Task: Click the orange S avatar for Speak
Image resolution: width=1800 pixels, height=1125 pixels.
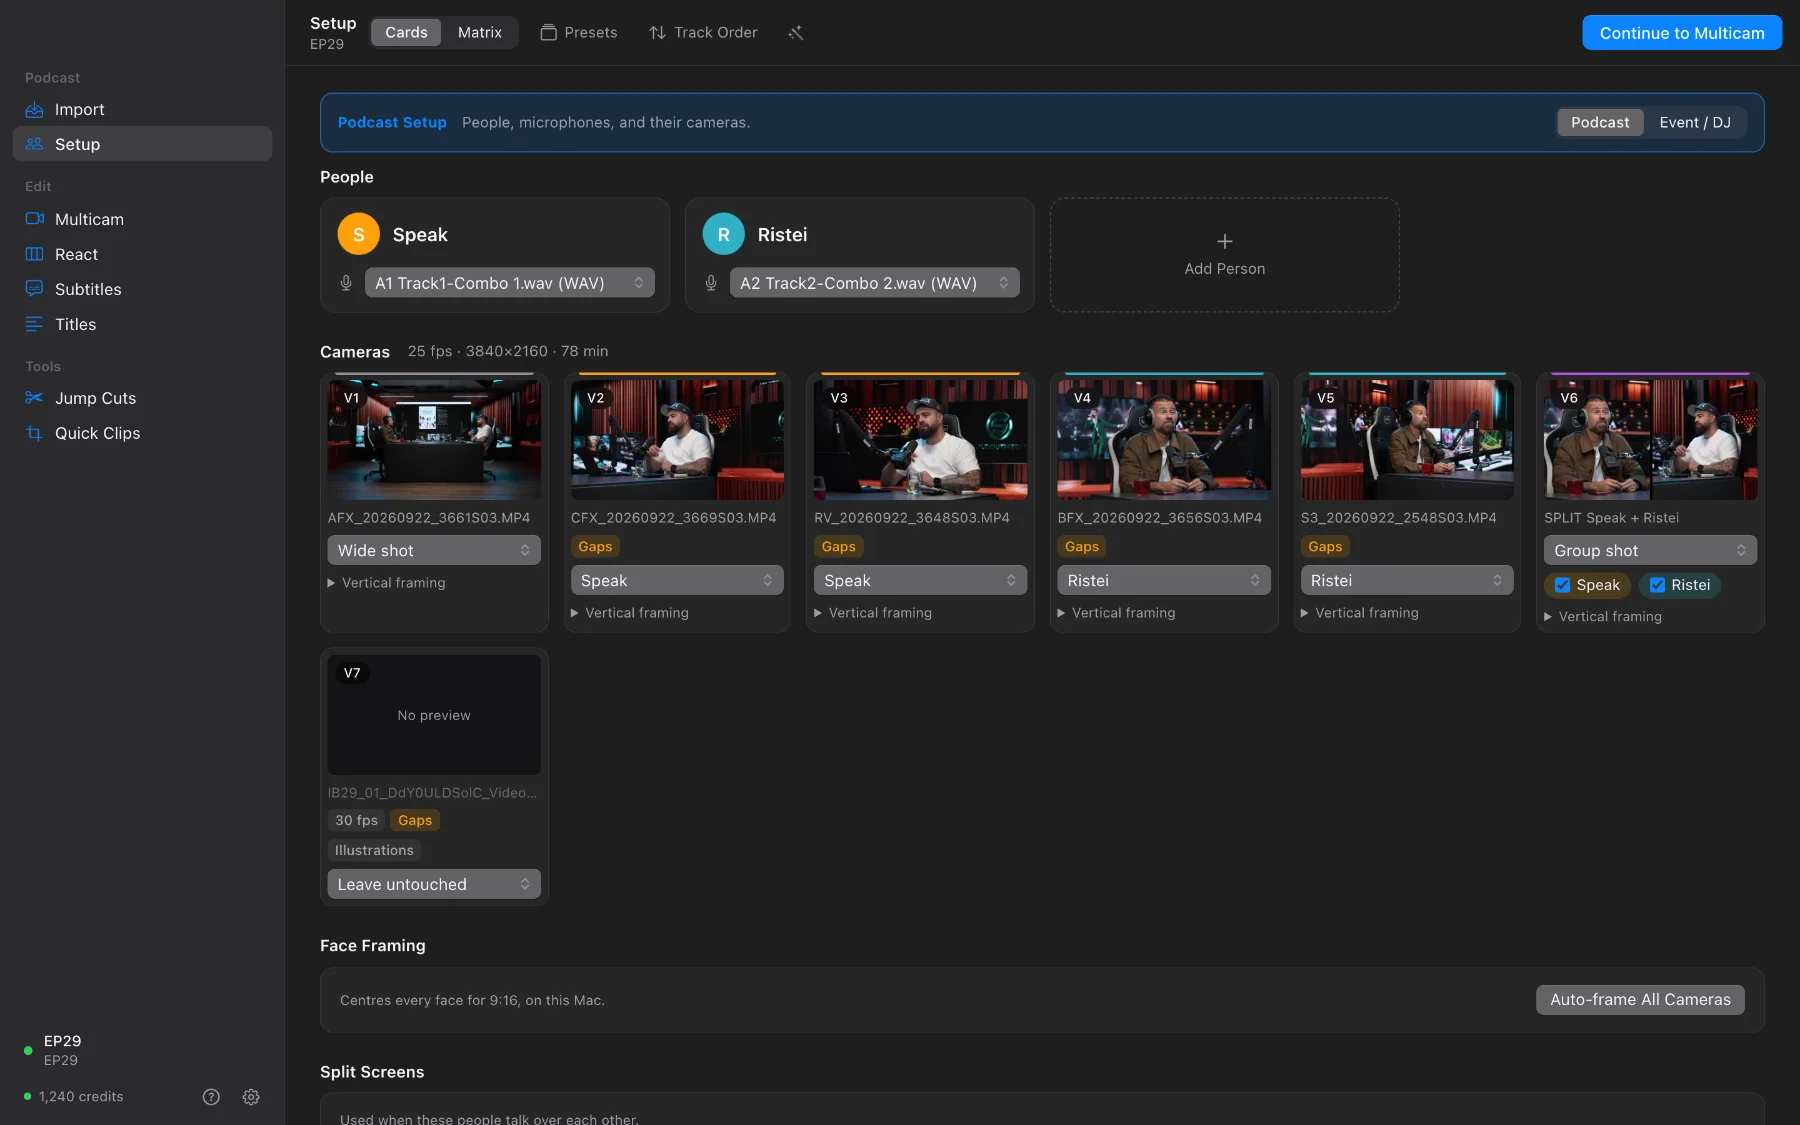Action: (x=358, y=234)
